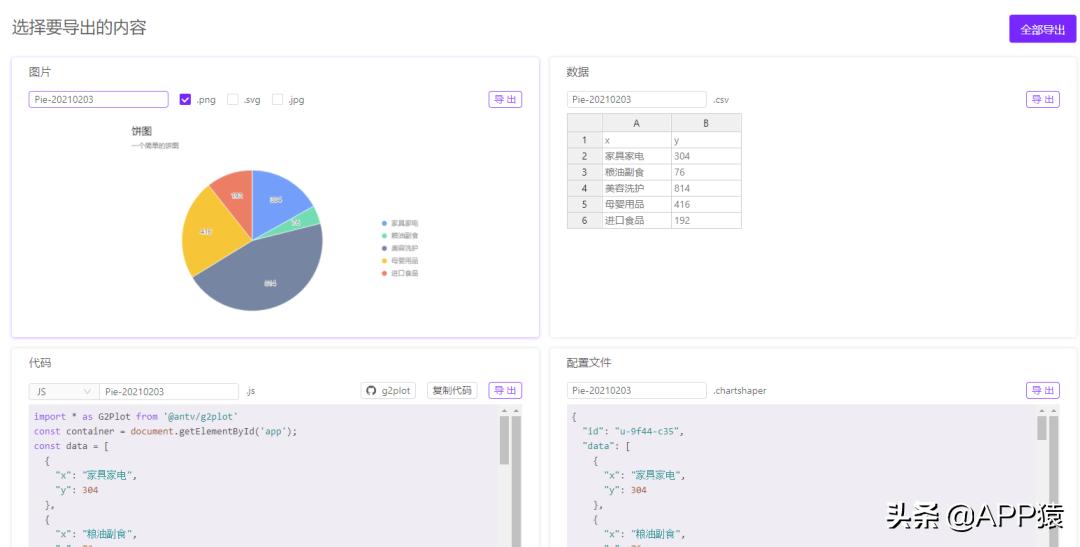This screenshot has height=547, width=1080.
Task: Click the cell with value 416
Action: coord(706,205)
